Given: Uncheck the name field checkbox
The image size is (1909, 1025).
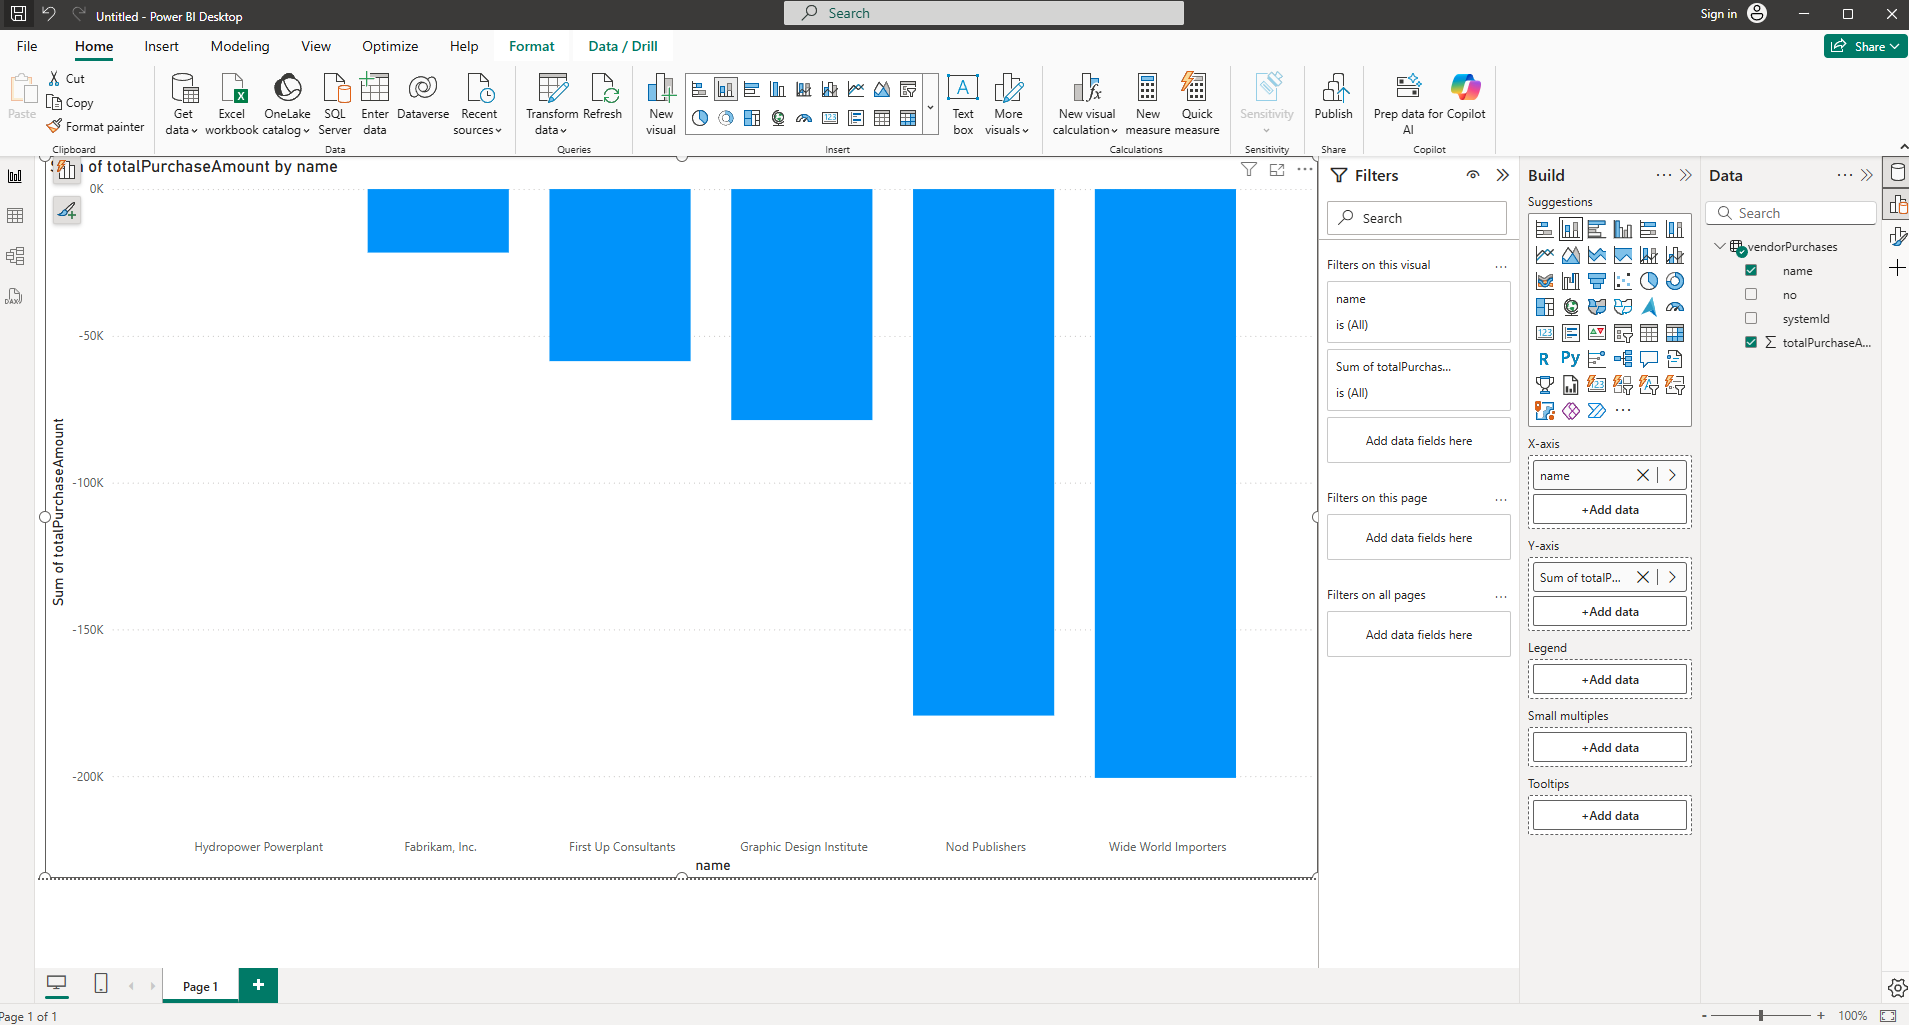Looking at the screenshot, I should (x=1751, y=271).
